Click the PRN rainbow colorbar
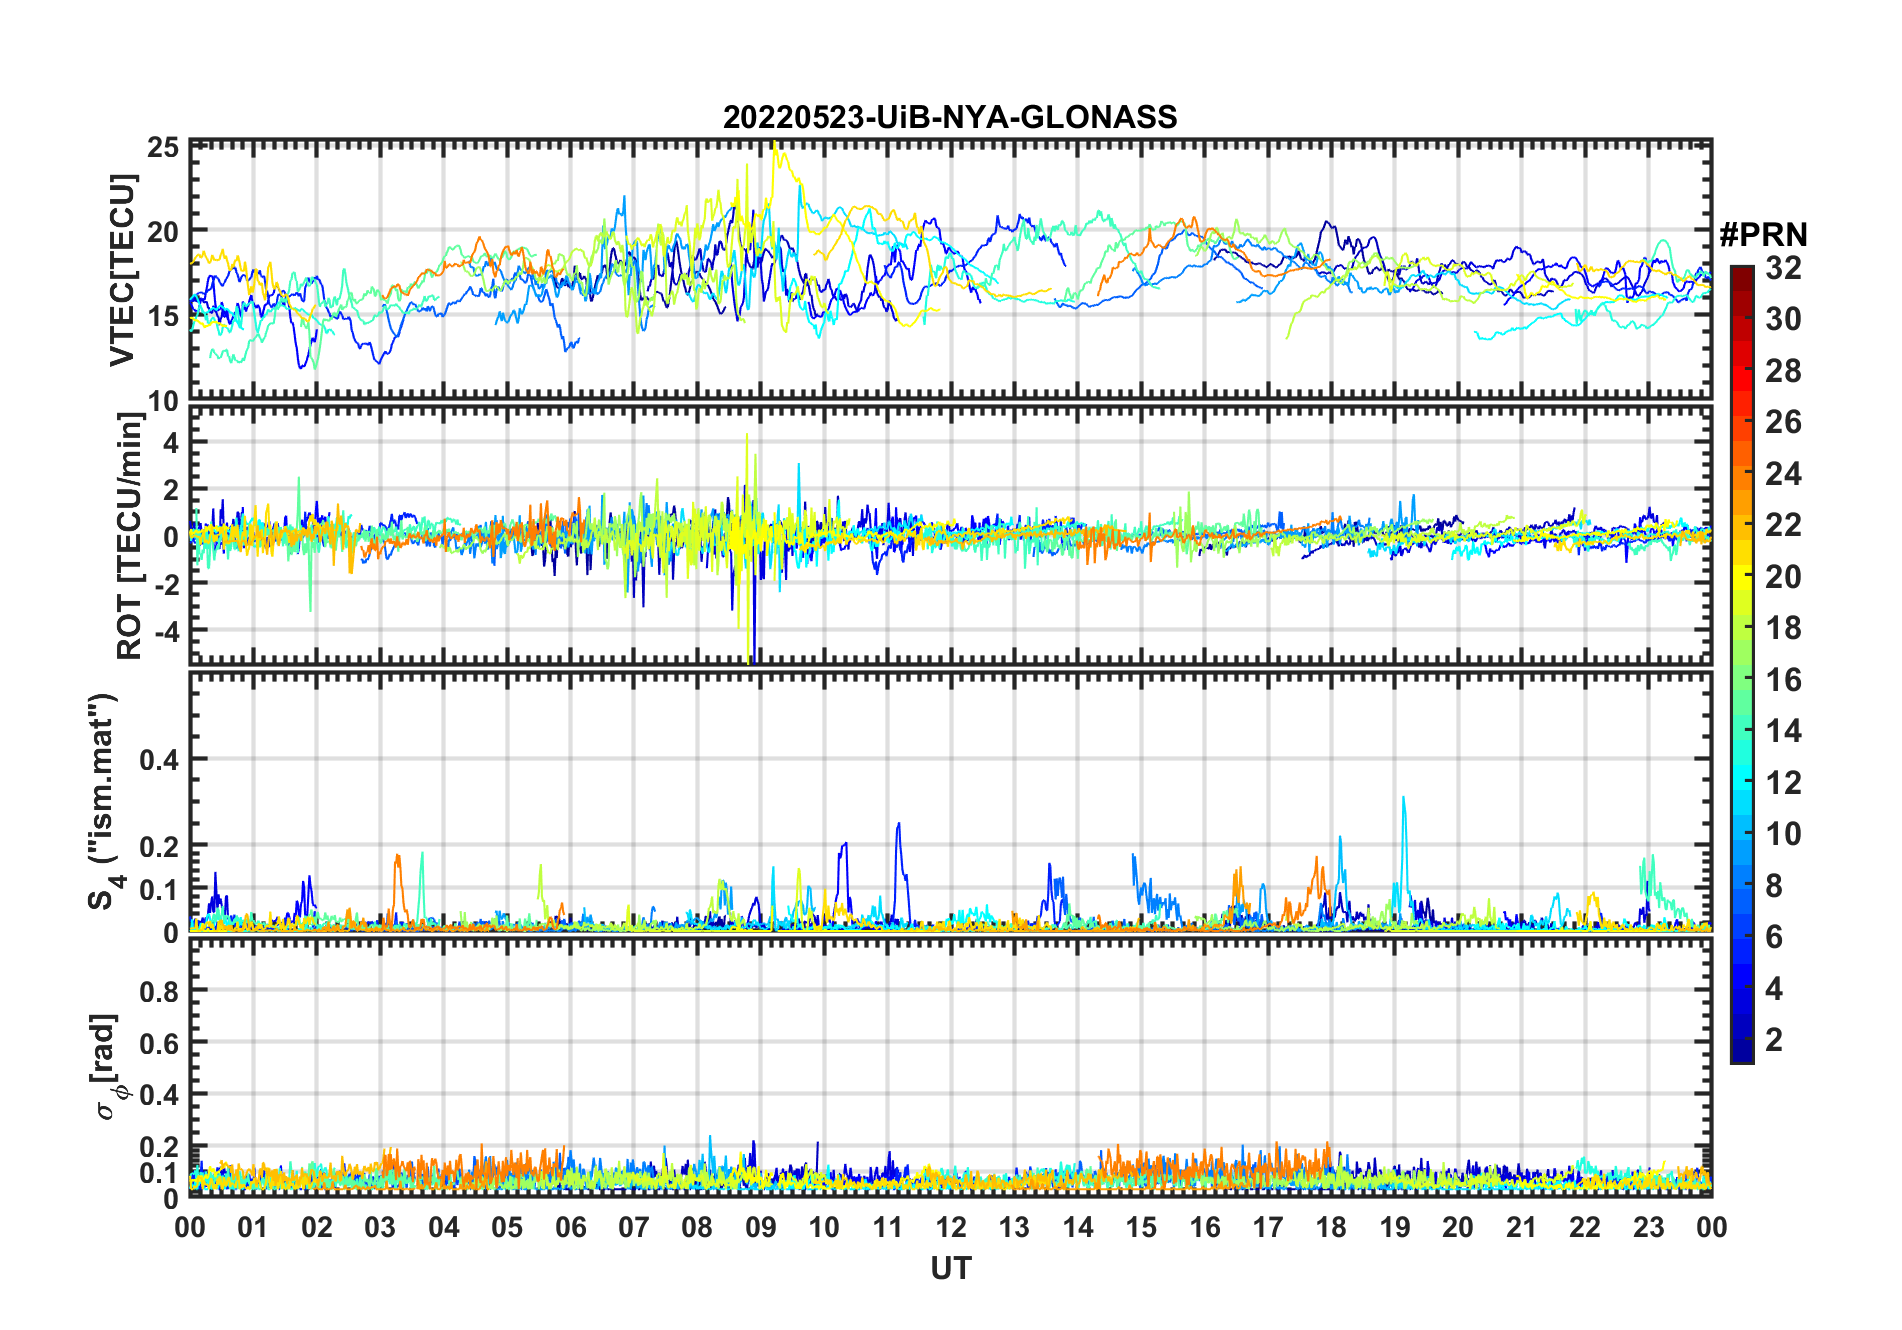 point(1742,664)
